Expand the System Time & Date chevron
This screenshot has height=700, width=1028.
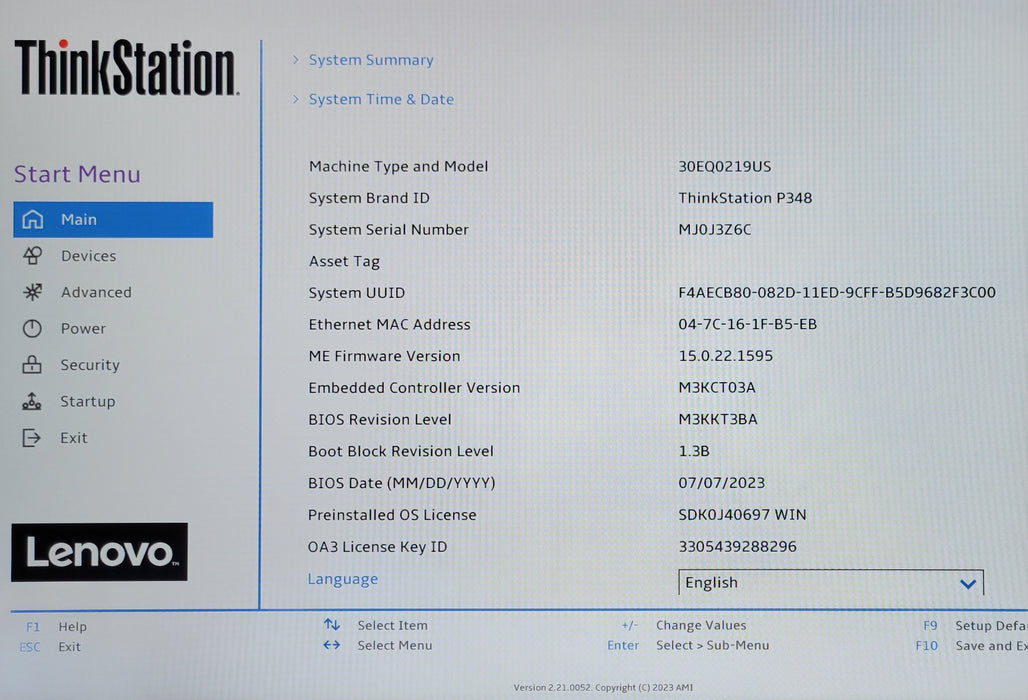point(296,99)
